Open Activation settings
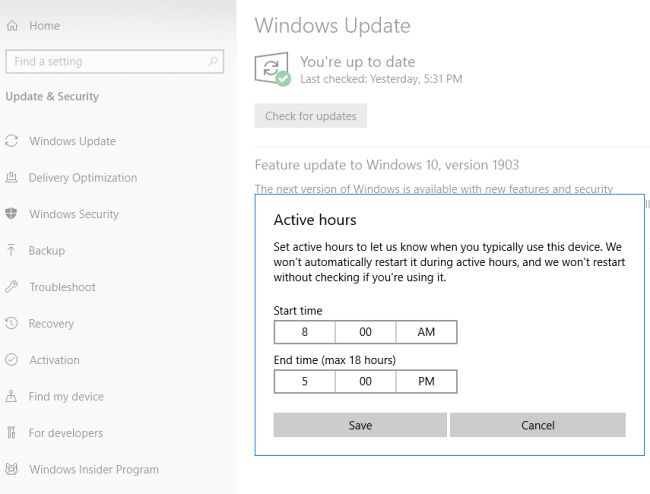Image resolution: width=650 pixels, height=494 pixels. coord(54,360)
